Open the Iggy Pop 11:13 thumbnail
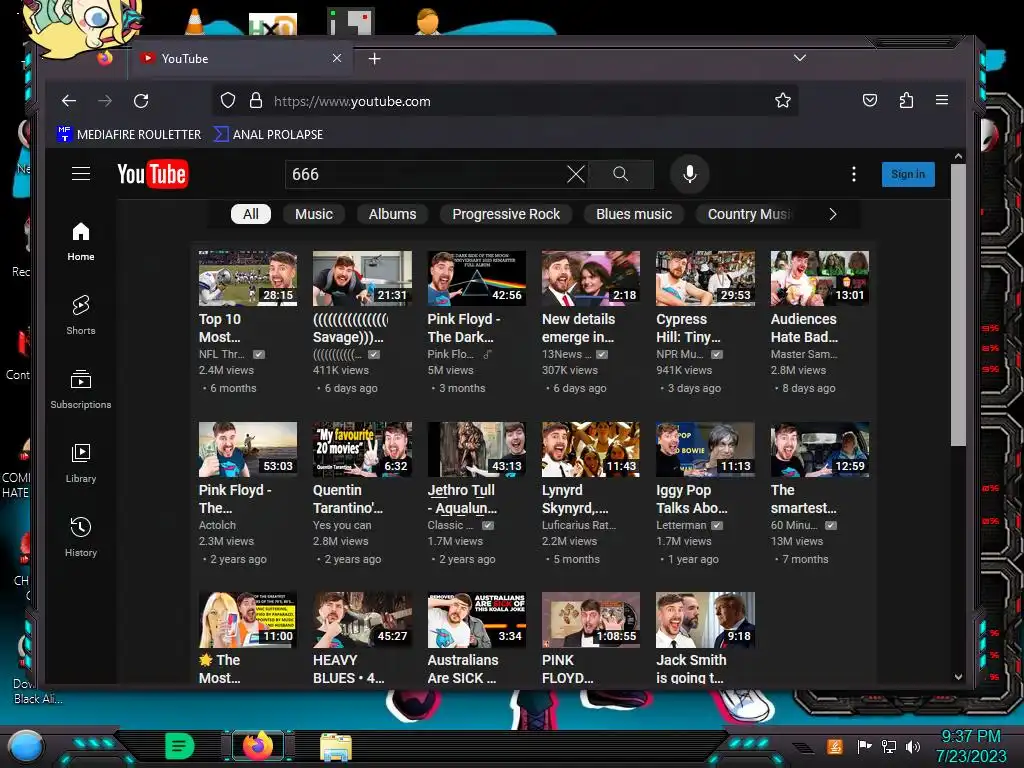This screenshot has width=1024, height=768. [705, 449]
